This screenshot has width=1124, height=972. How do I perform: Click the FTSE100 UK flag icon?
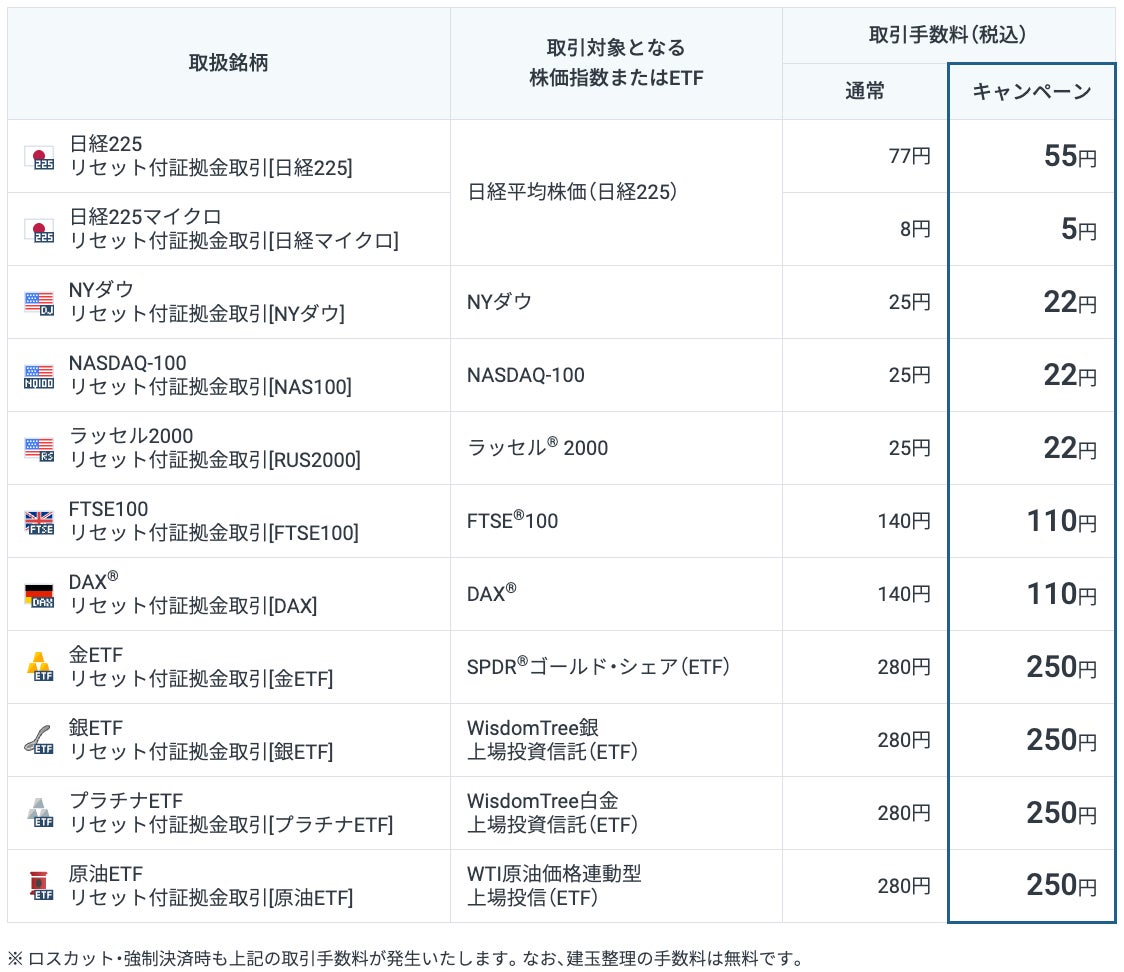click(39, 522)
